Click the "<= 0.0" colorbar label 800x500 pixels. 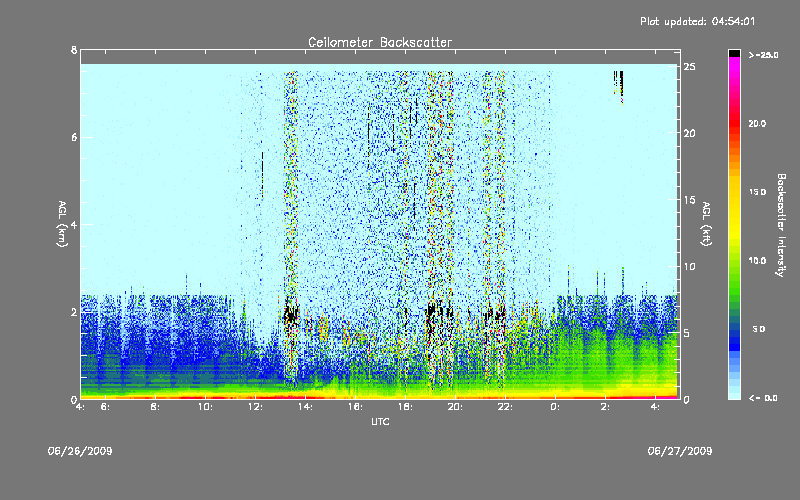(763, 398)
